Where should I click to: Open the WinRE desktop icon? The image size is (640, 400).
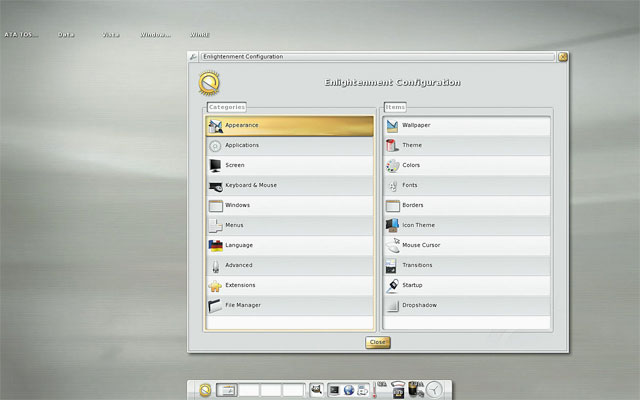[200, 35]
